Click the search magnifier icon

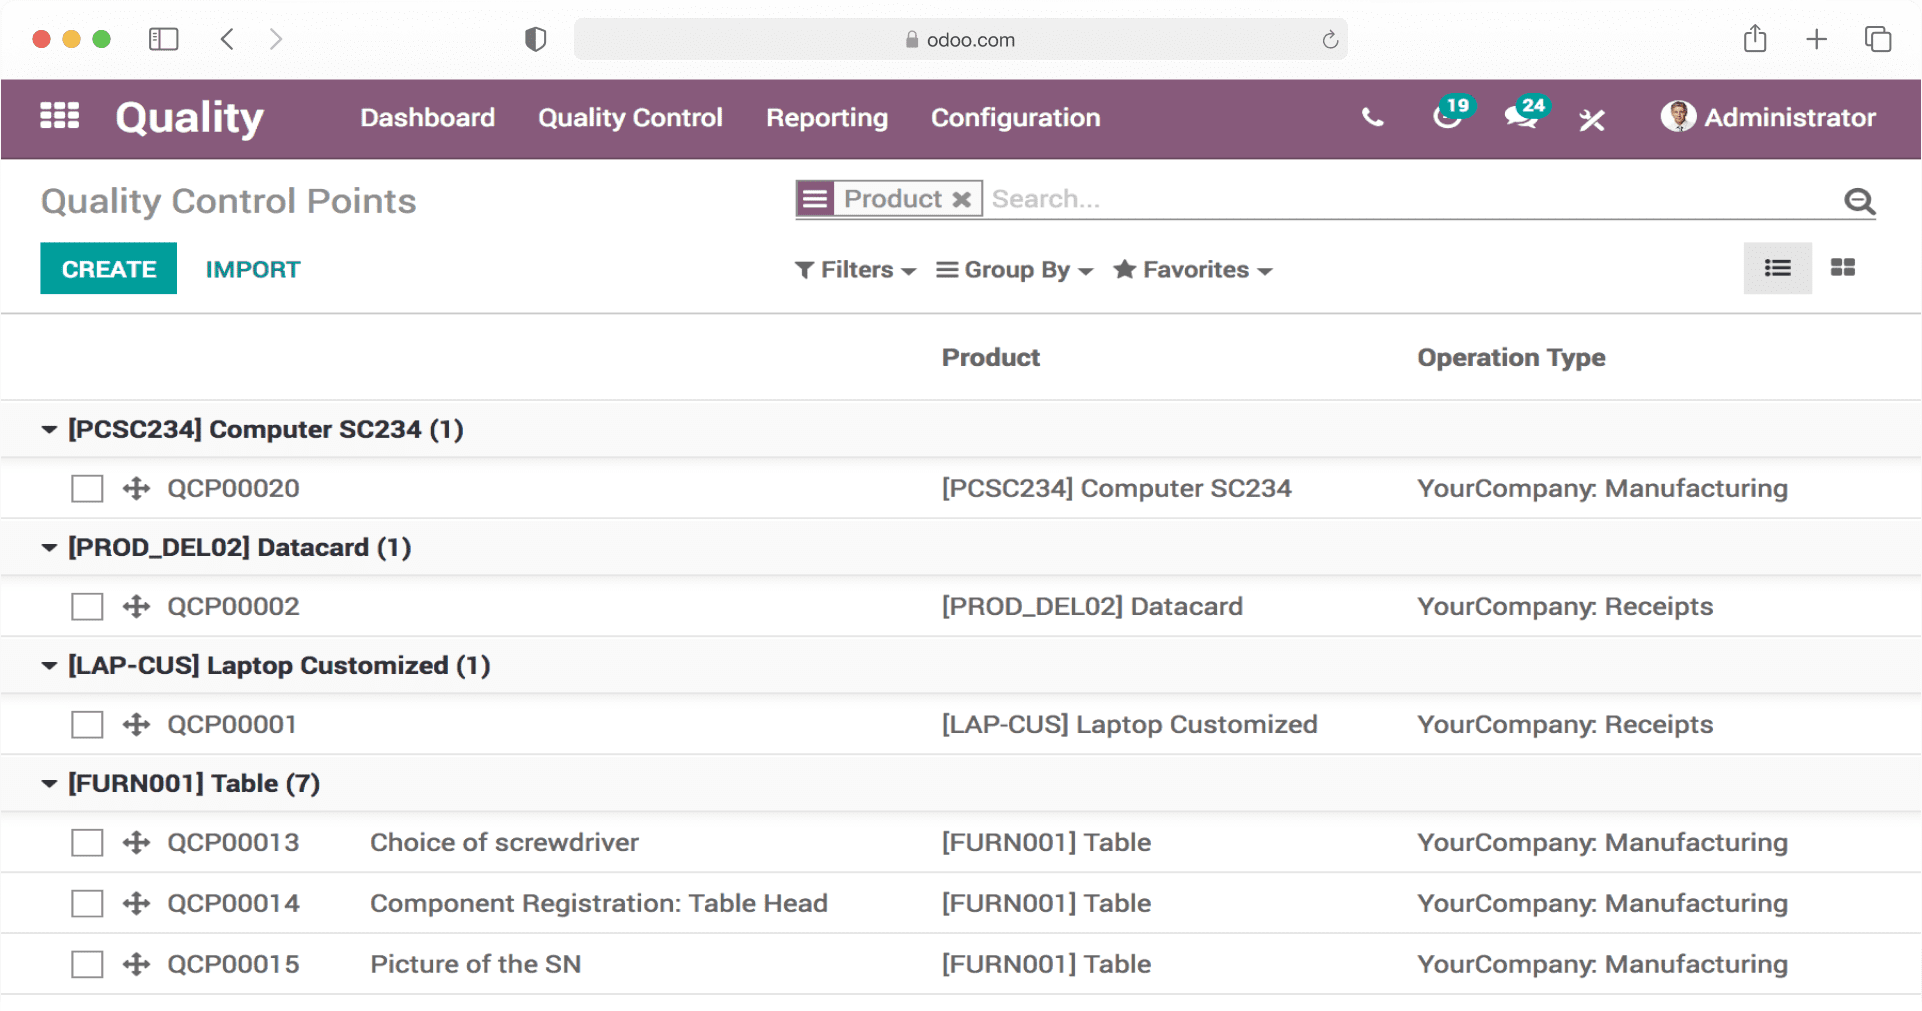(1859, 201)
